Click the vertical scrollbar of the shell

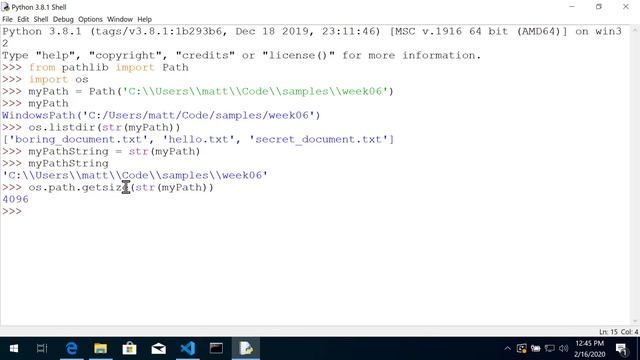pyautogui.click(x=635, y=176)
